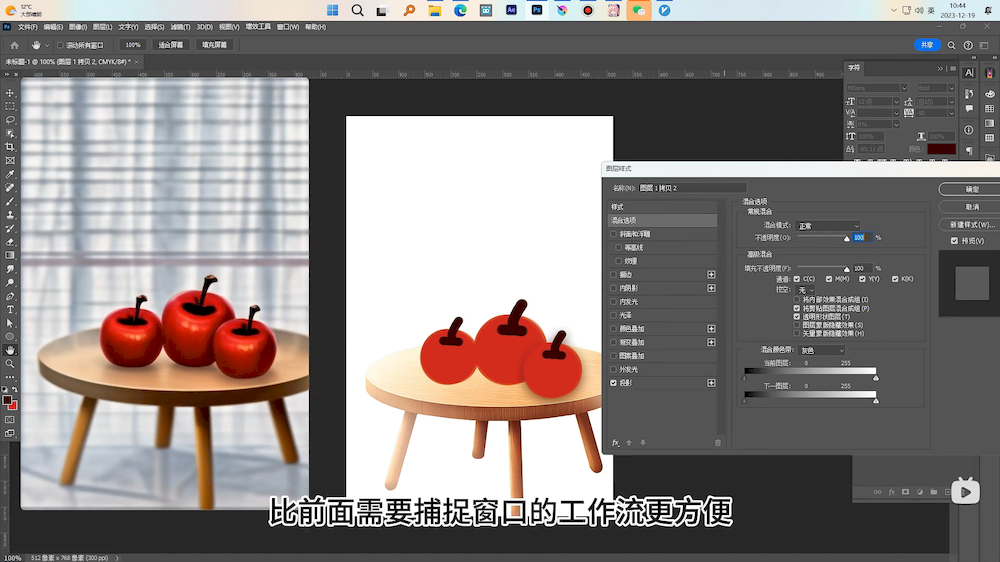Click the fx icon in Layer Style dialog
The image size is (1000, 562).
click(616, 442)
